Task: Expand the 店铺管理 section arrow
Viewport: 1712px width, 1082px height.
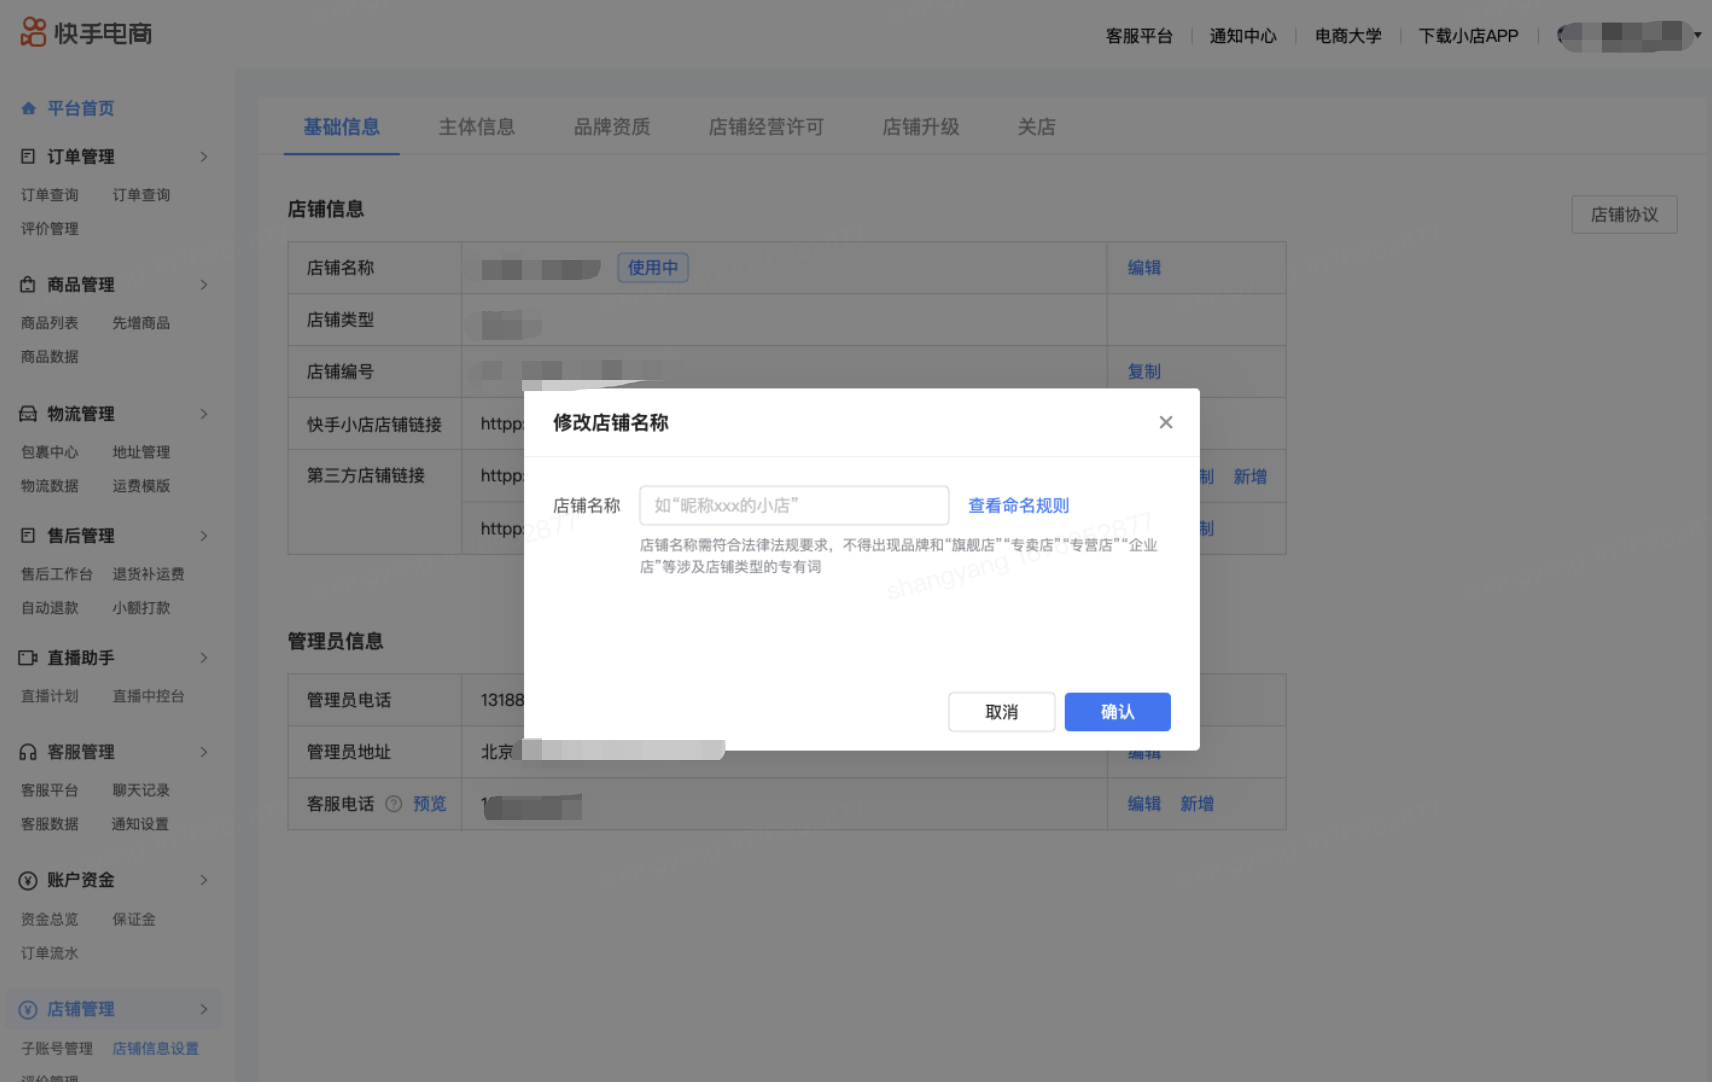Action: tap(204, 1009)
